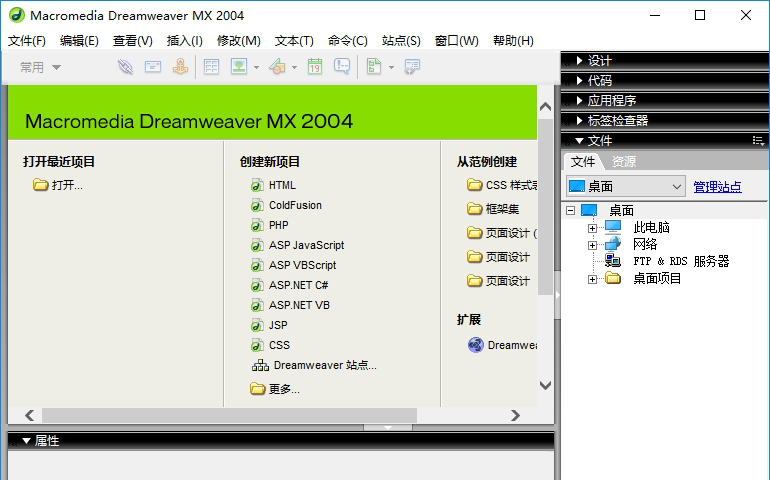Create new ASP.NET VB page

coord(290,305)
